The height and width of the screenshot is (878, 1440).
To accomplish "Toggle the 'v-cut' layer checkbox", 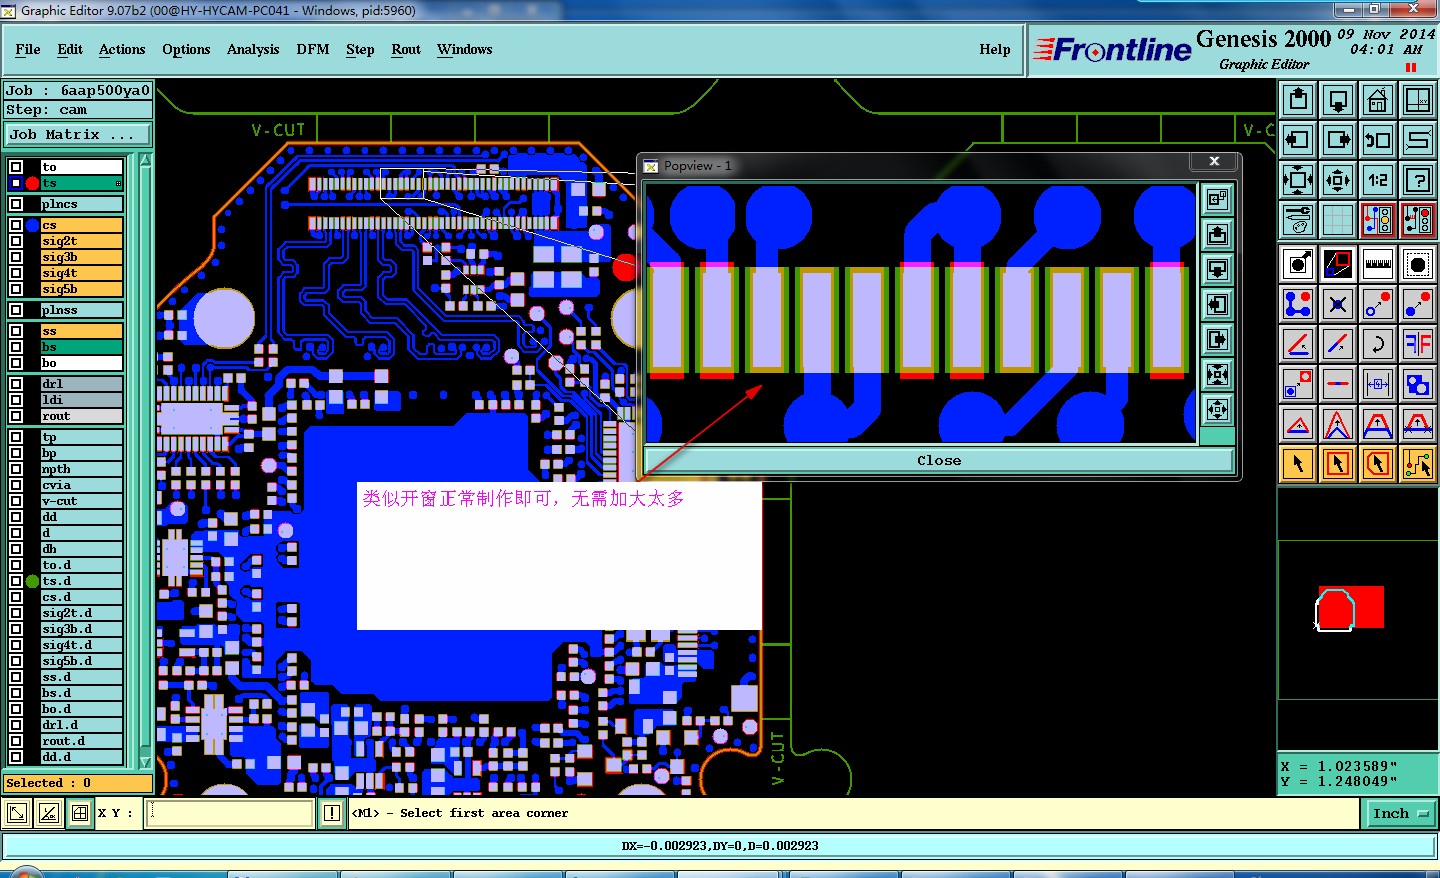I will [16, 501].
